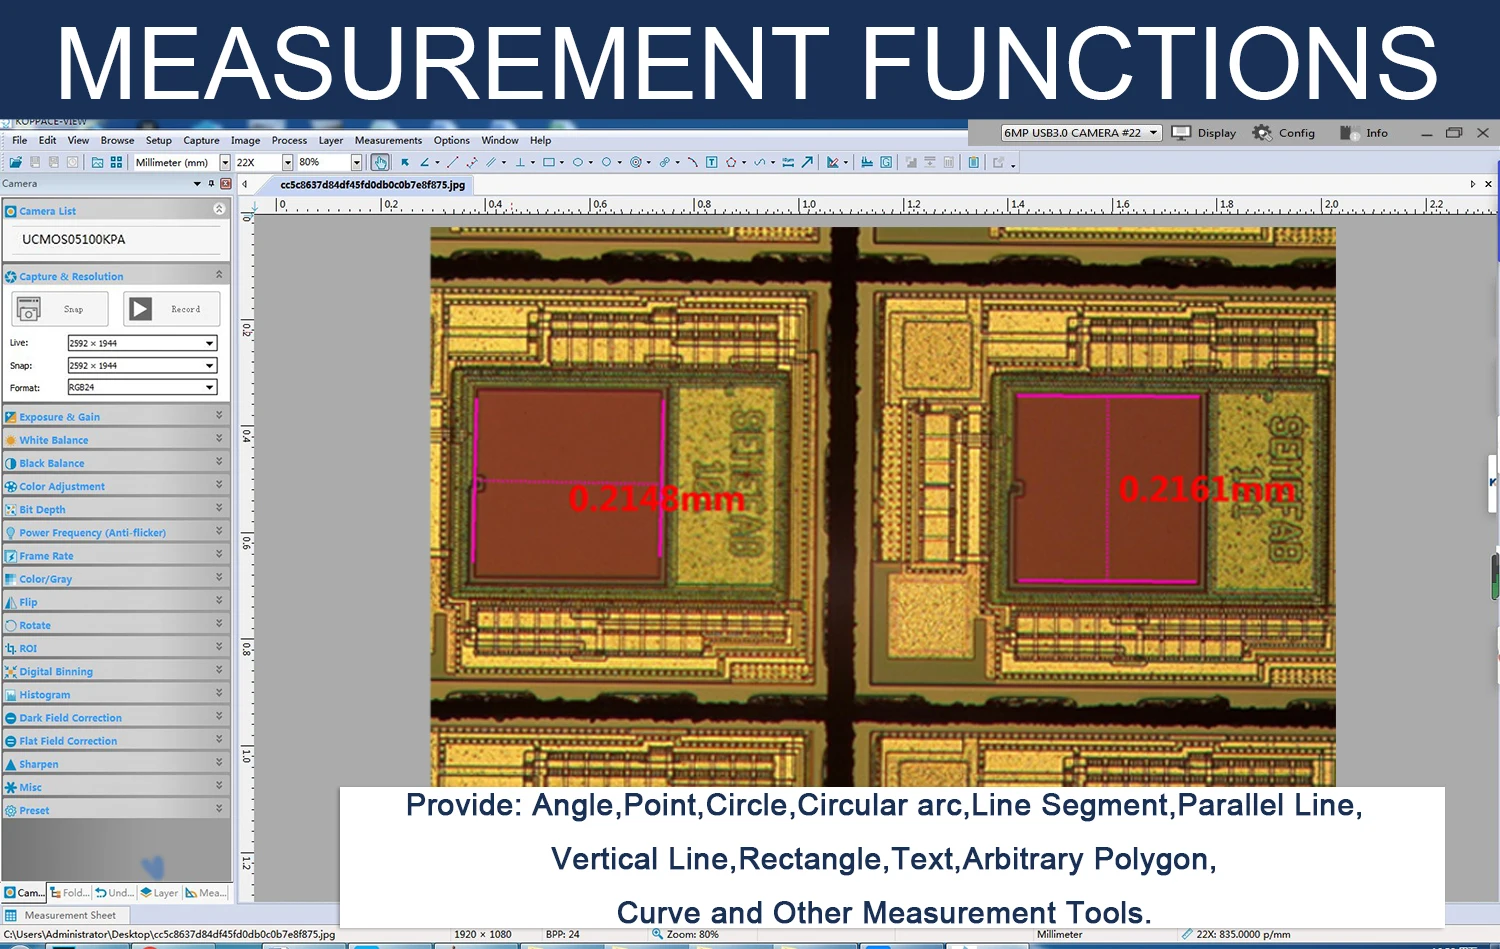Expand the Exposure & Gain section
The image size is (1500, 949).
coord(116,416)
